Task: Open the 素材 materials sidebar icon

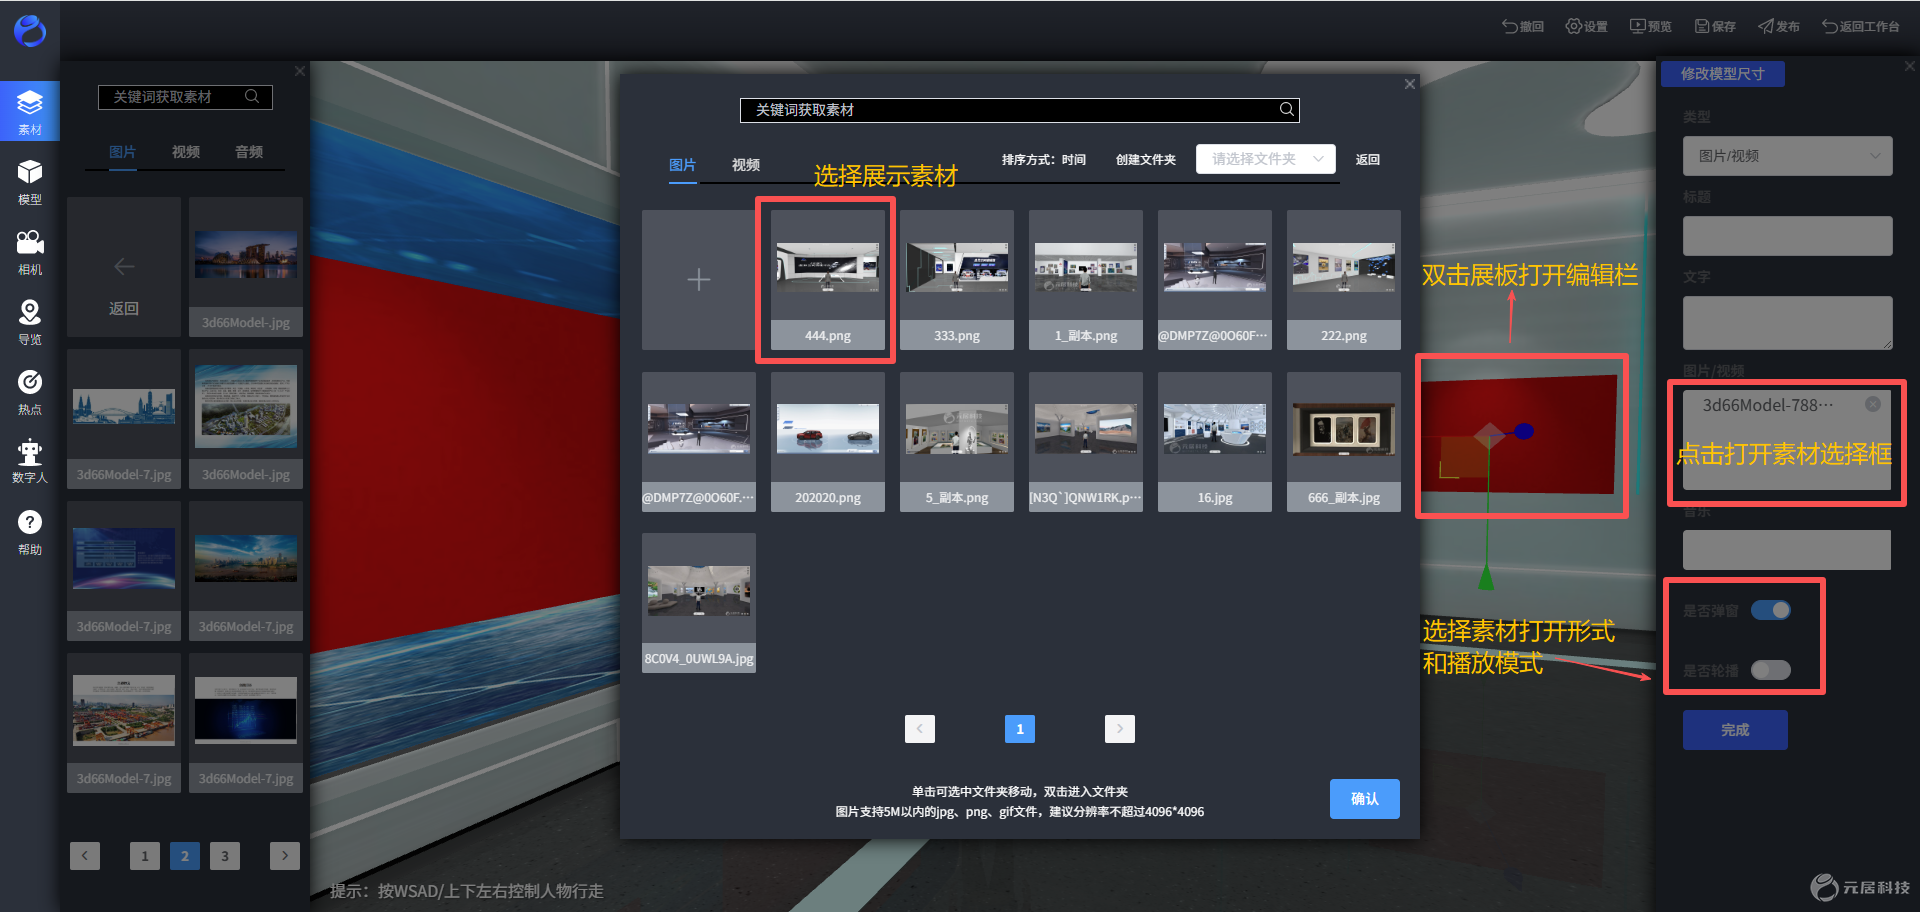Action: pyautogui.click(x=30, y=111)
